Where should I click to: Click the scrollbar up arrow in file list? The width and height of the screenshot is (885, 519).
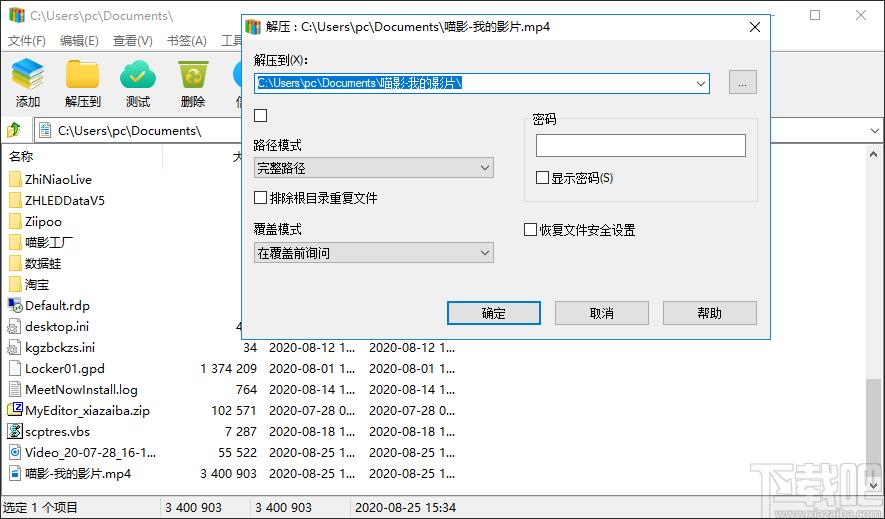click(x=874, y=154)
